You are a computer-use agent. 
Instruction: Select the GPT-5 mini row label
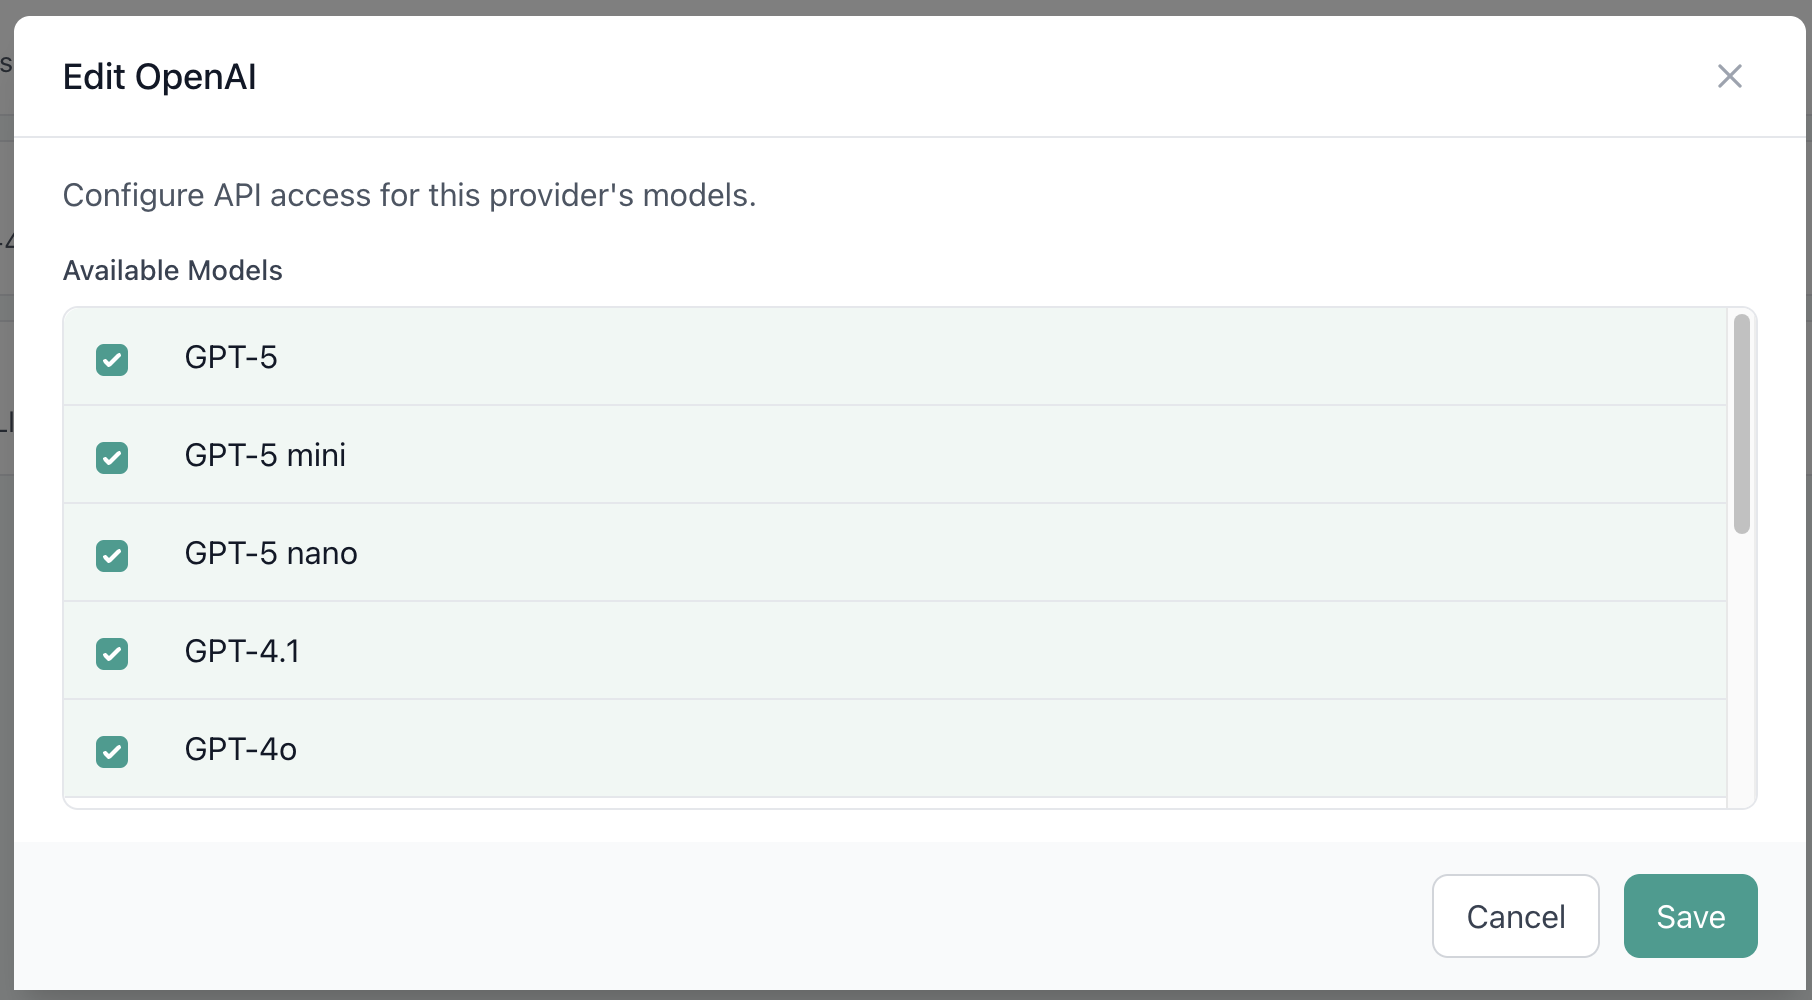pyautogui.click(x=265, y=455)
